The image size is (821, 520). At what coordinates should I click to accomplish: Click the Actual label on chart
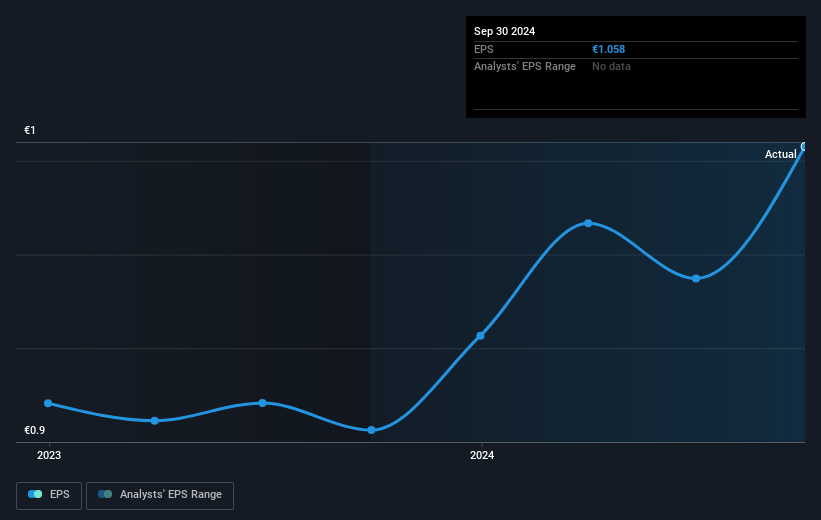[780, 154]
